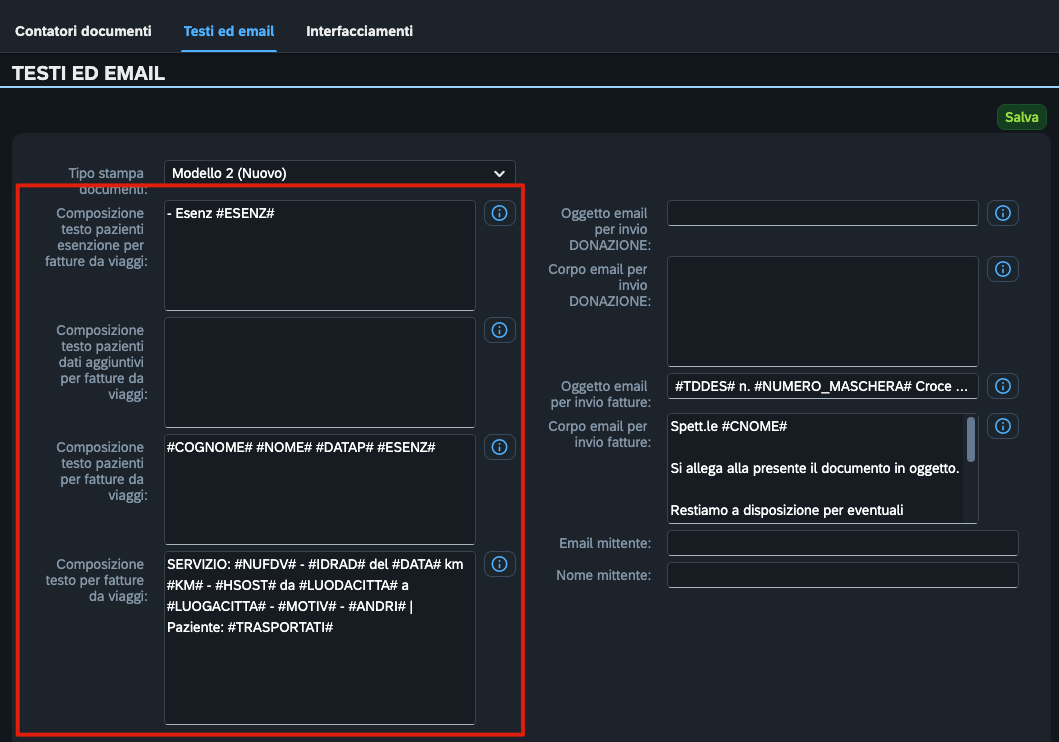The image size is (1059, 742).
Task: Click info icon for Corpo email DONAZIONE
Action: click(x=1003, y=269)
